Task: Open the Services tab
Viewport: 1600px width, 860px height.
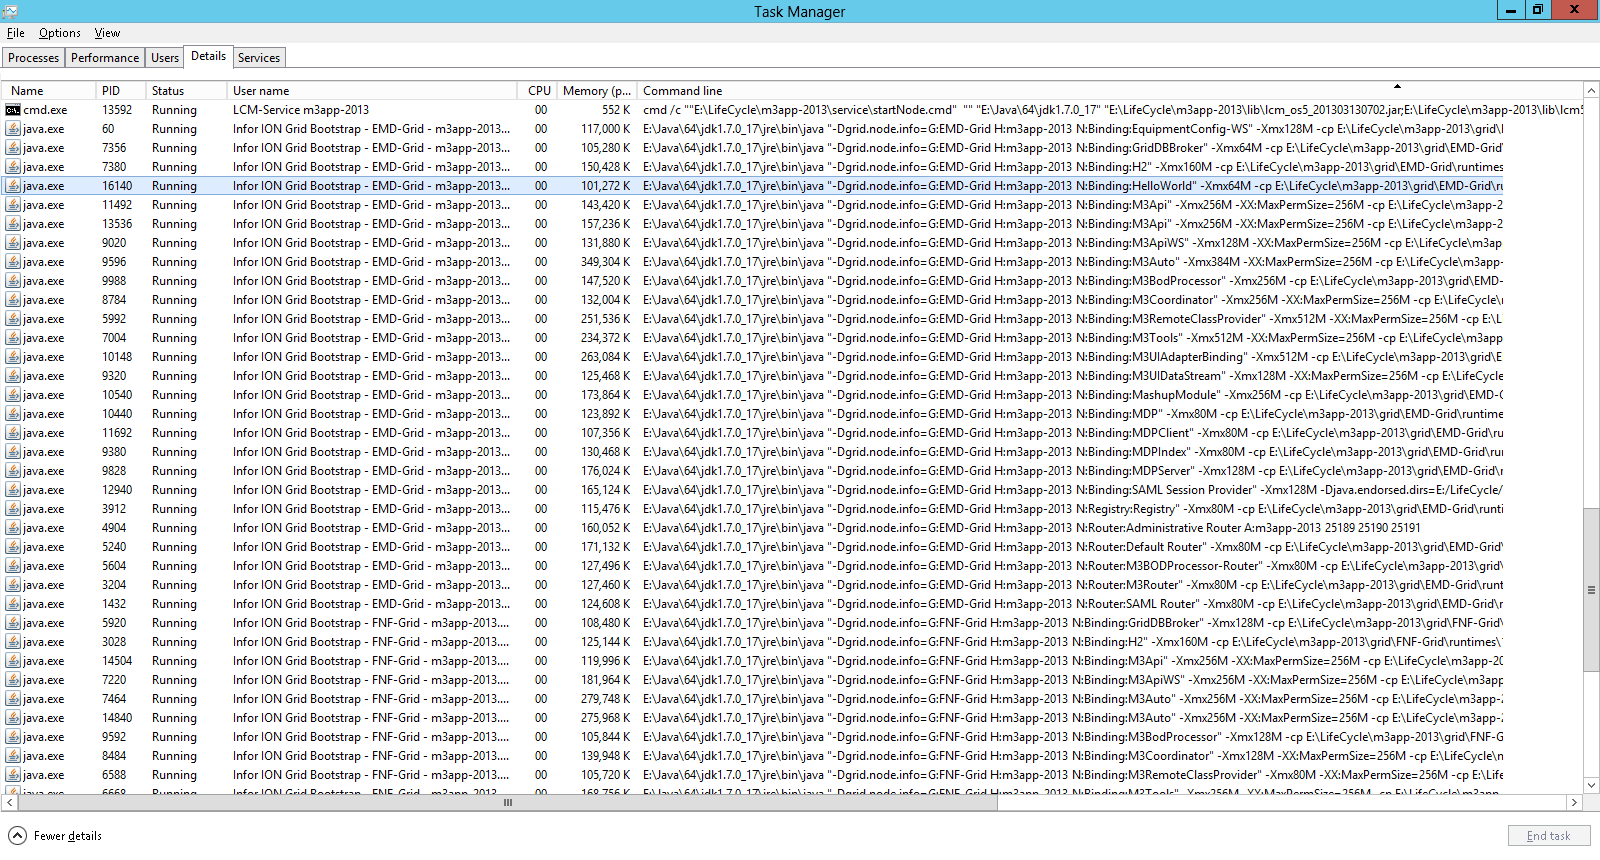Action: coord(259,58)
